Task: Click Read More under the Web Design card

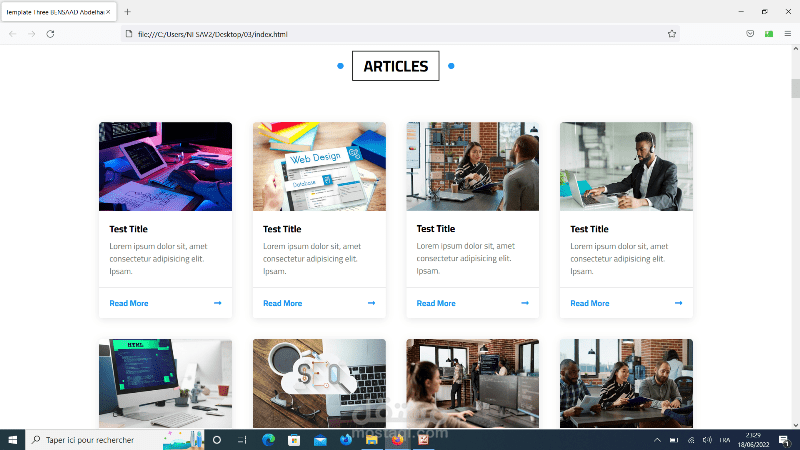Action: [x=283, y=303]
